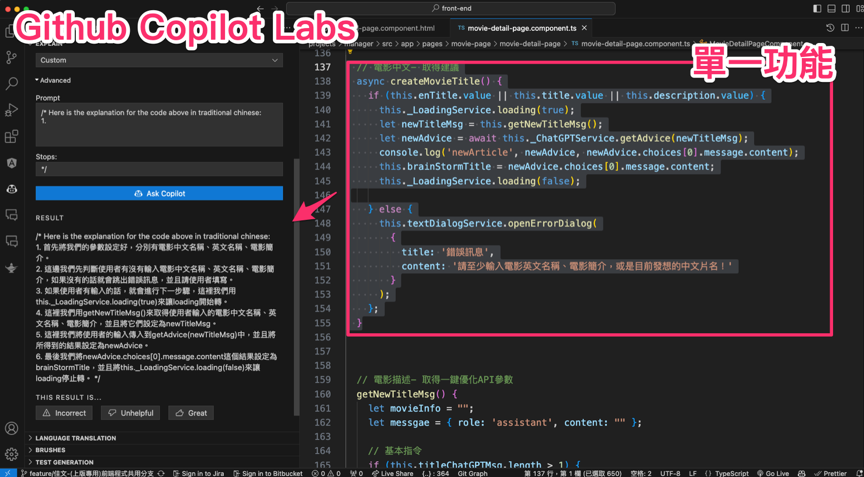This screenshot has height=477, width=864.
Task: Click the Ask Copilot button
Action: 159,193
